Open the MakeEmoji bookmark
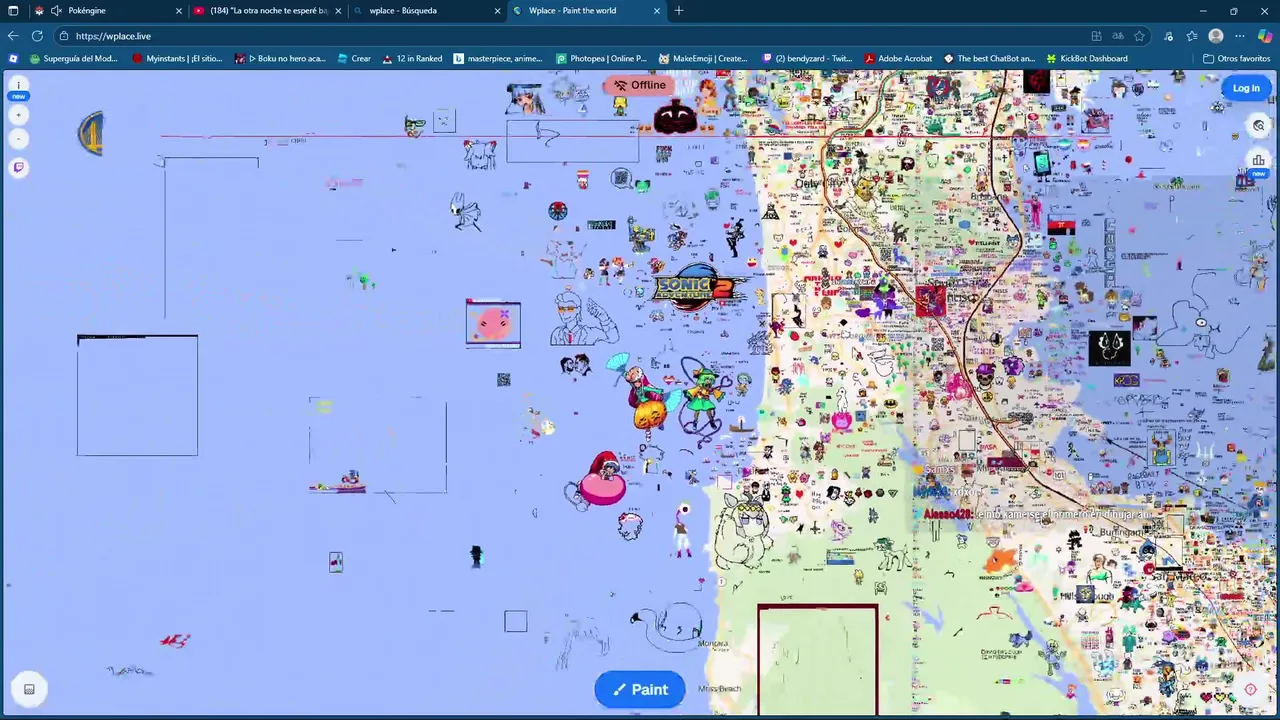 tap(703, 58)
